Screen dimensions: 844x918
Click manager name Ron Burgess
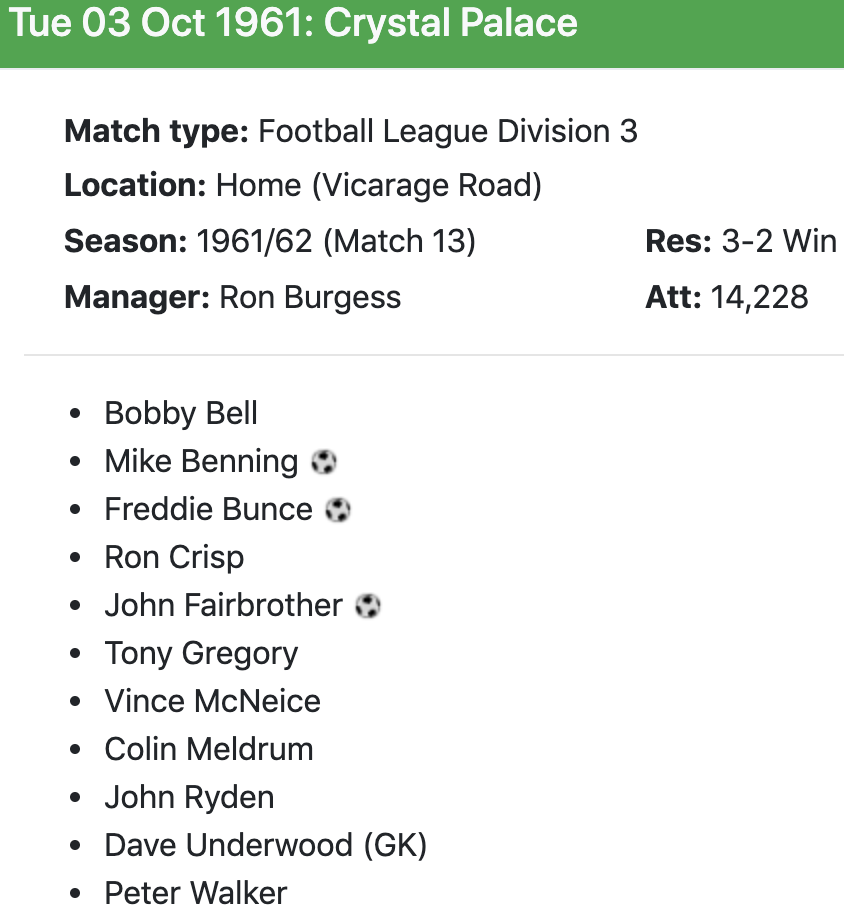(310, 298)
